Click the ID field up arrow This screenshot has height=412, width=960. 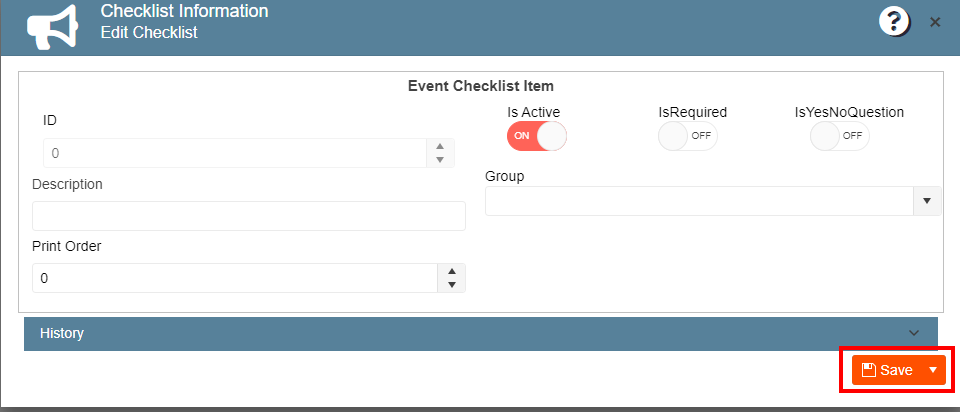point(440,146)
